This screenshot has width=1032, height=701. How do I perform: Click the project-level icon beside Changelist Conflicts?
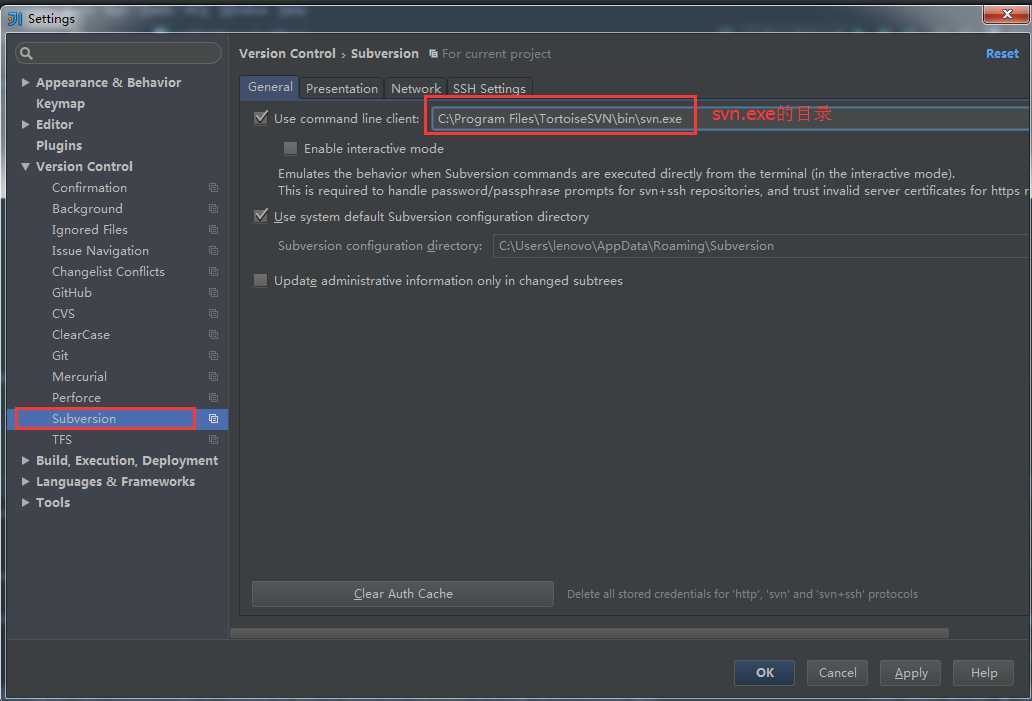click(x=213, y=272)
